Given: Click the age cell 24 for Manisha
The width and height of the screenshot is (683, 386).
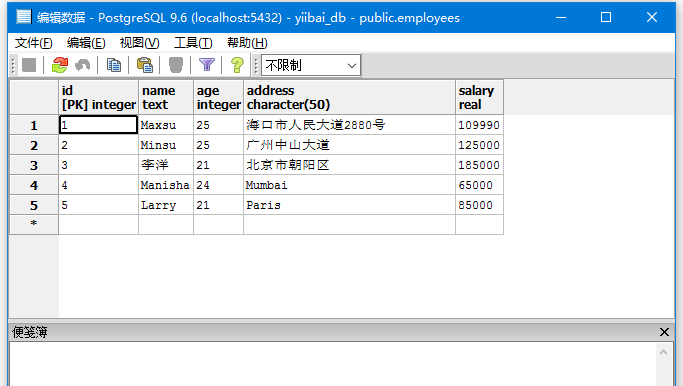Looking at the screenshot, I should coord(218,185).
